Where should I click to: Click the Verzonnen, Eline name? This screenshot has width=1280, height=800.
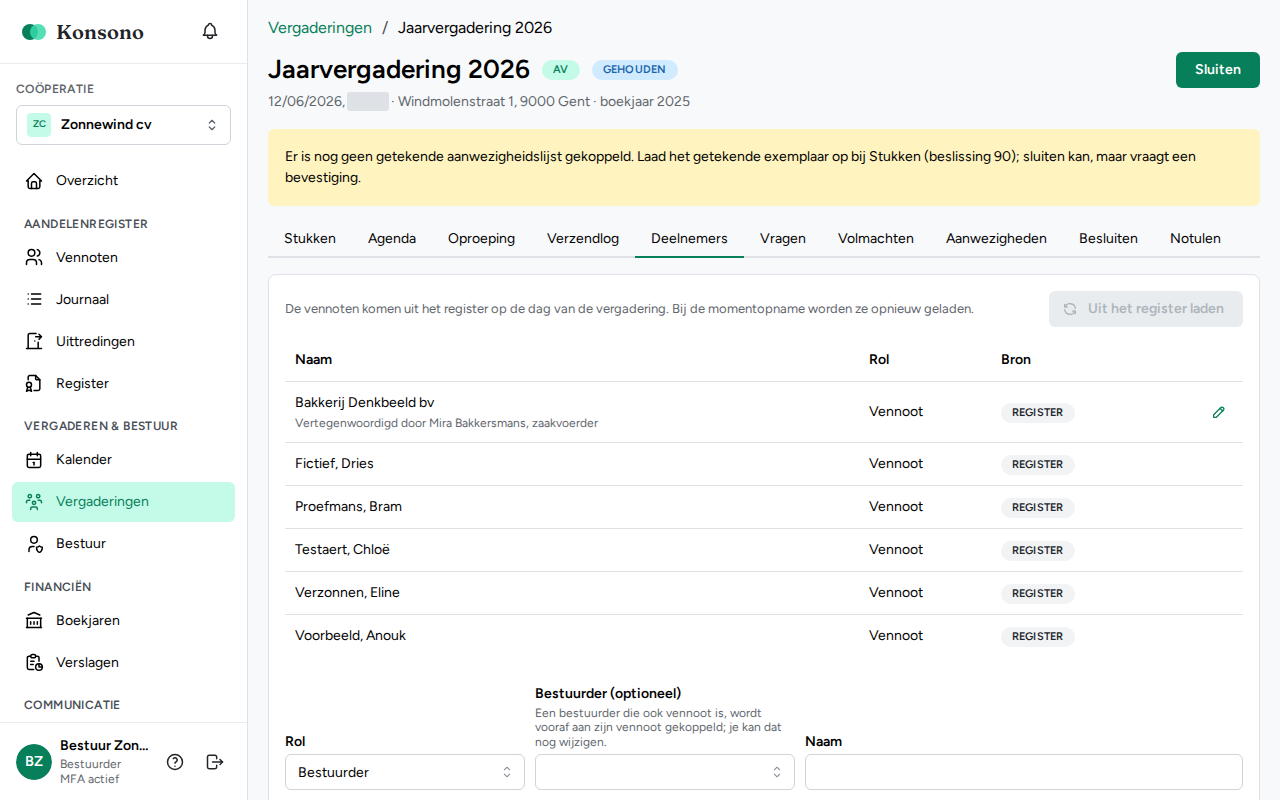(347, 593)
